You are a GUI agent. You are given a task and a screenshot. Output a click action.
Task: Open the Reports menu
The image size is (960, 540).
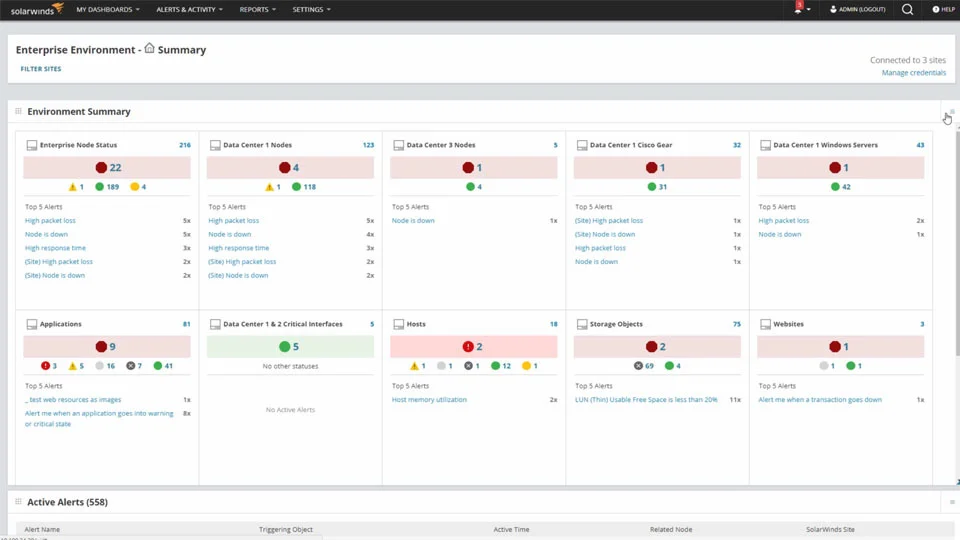(258, 9)
